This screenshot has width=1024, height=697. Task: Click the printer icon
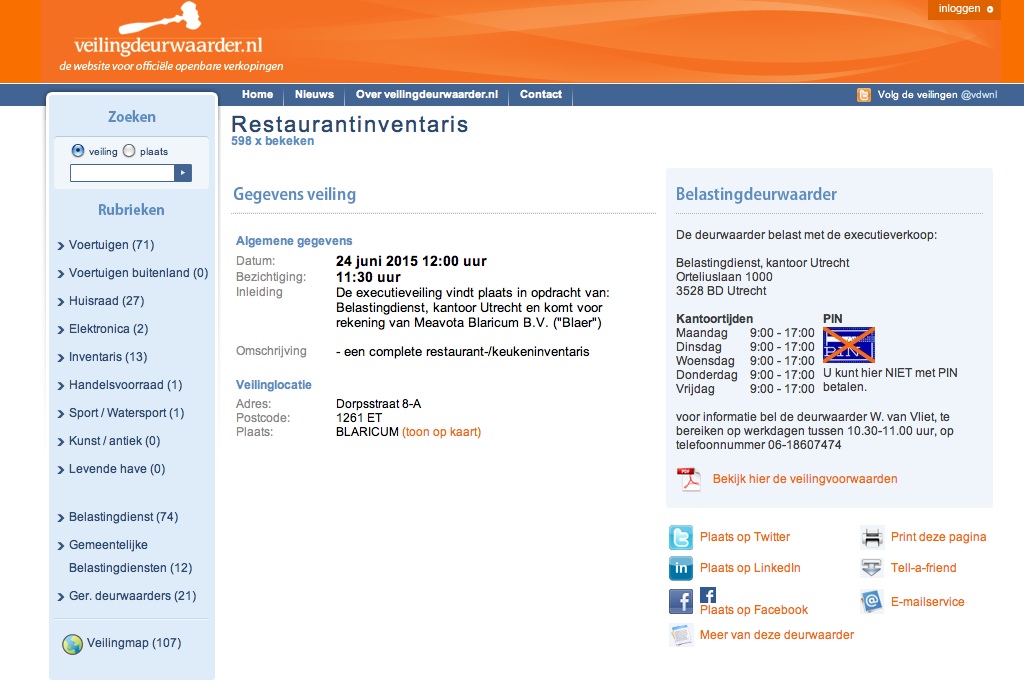(872, 538)
